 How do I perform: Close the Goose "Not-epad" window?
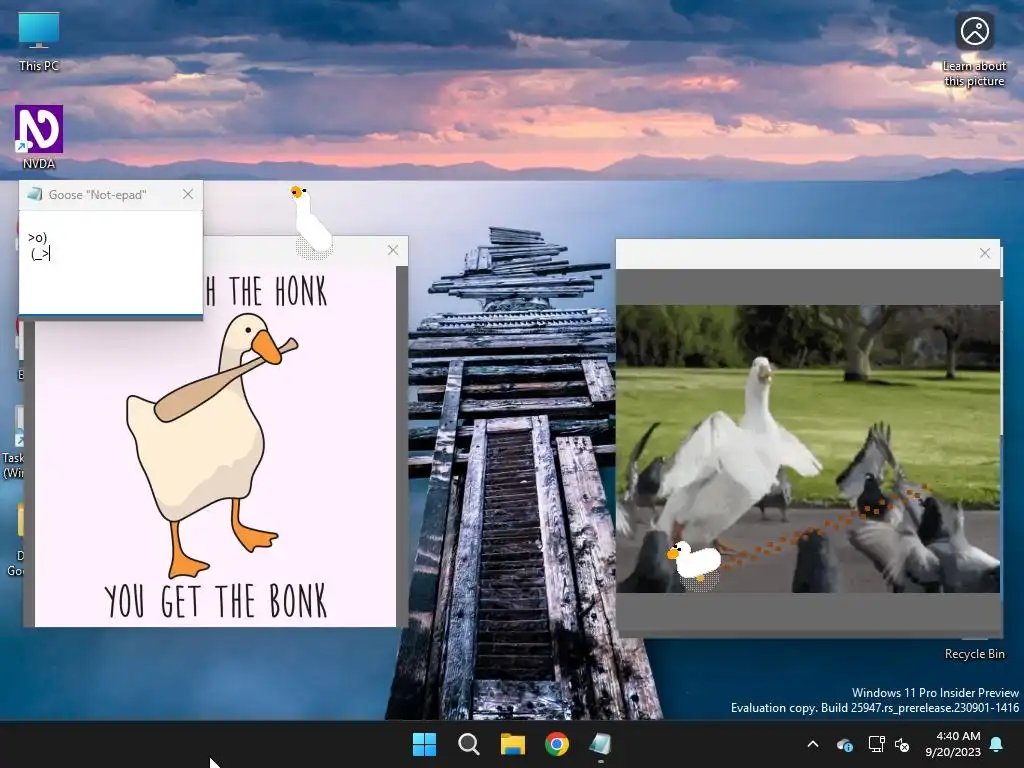[x=188, y=194]
